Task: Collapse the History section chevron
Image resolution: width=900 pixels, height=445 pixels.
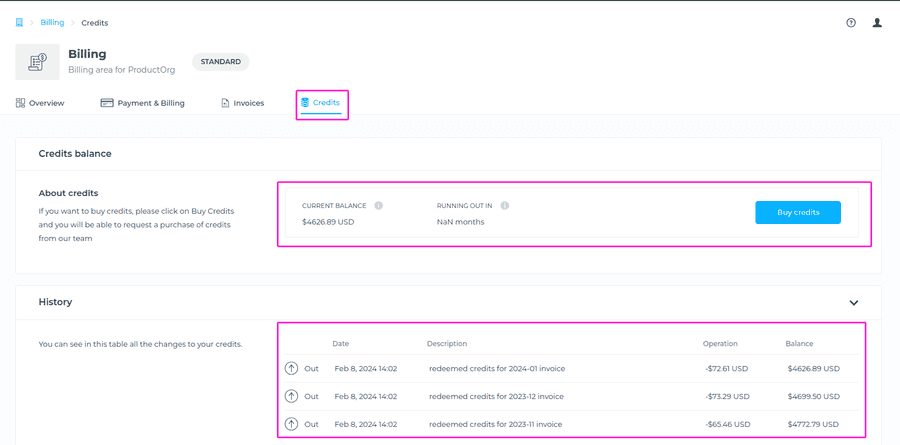Action: (853, 302)
